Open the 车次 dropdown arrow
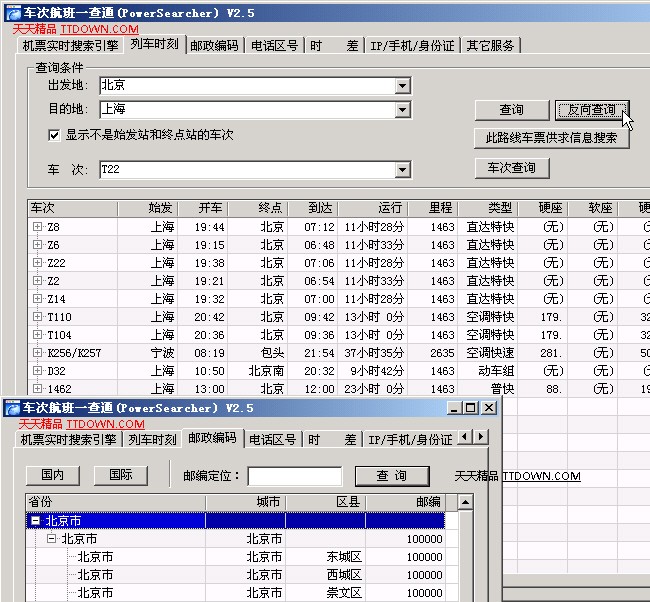Screen dimensions: 650x602 pyautogui.click(x=402, y=170)
